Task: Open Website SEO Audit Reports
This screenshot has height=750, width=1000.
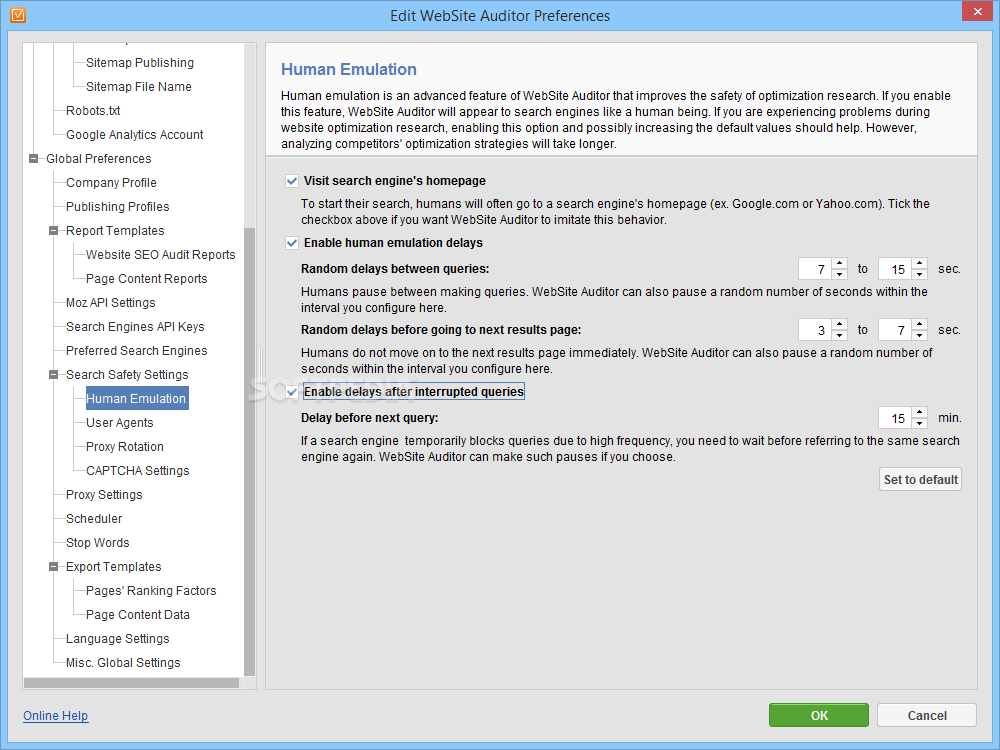Action: [x=161, y=254]
